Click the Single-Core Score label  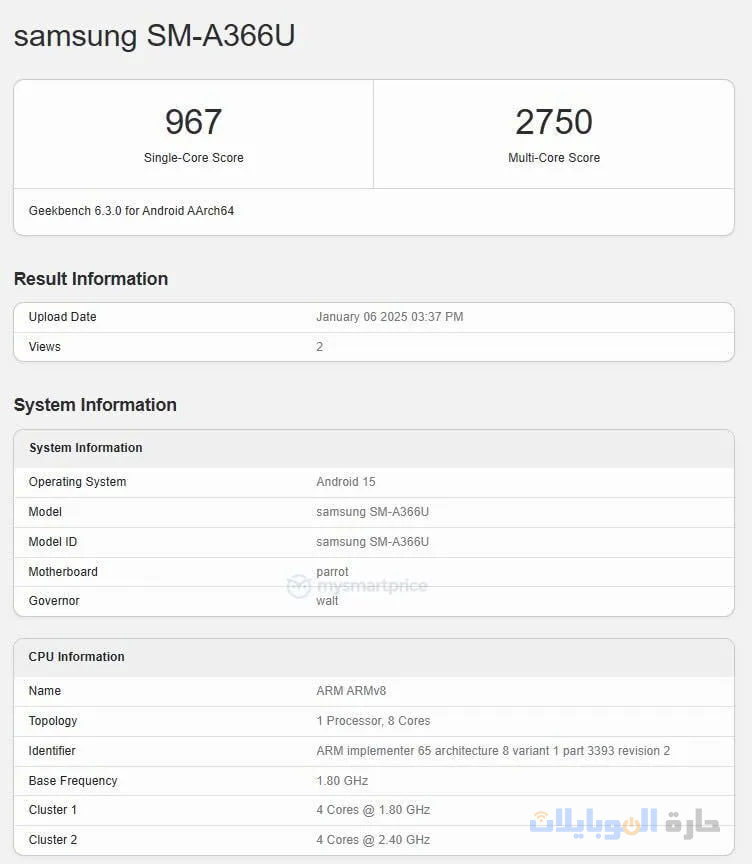pos(193,158)
